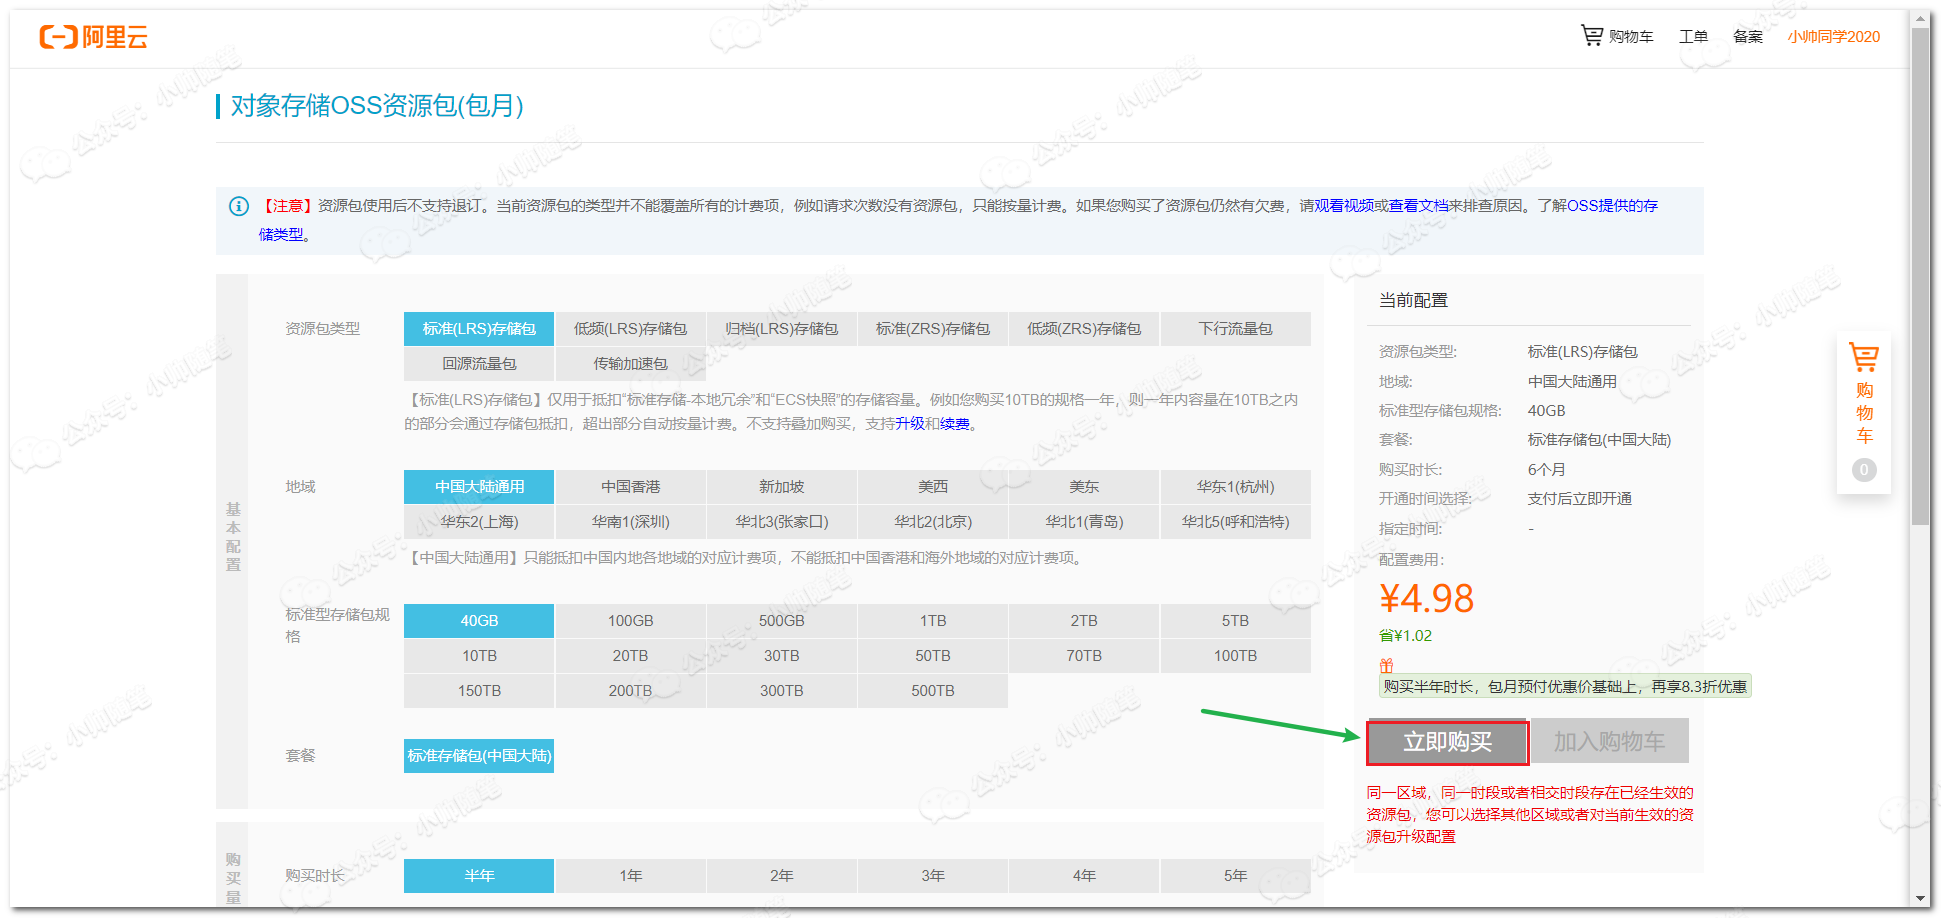
Task: Click the gift icon under price
Action: pos(1386,666)
